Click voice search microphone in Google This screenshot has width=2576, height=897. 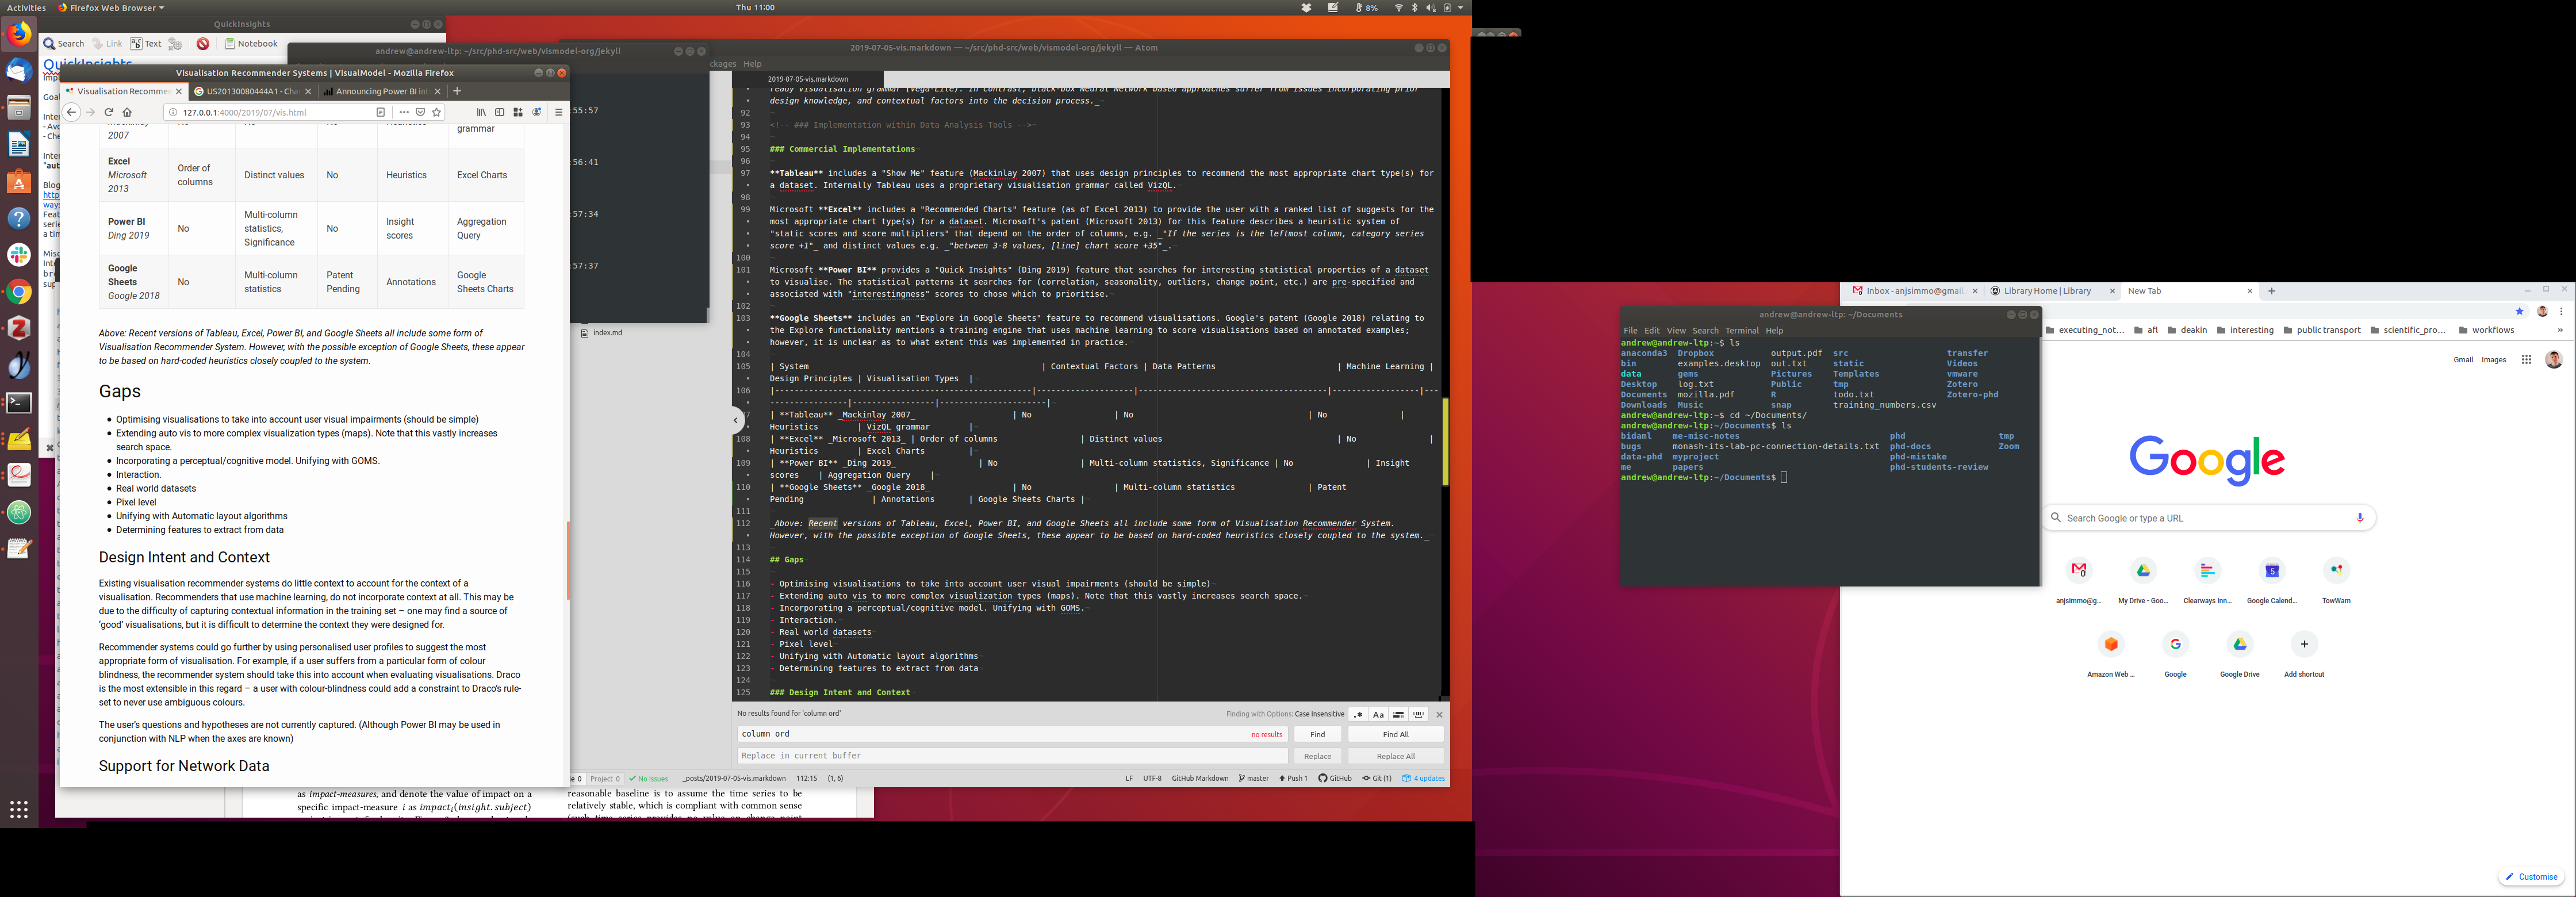(x=2359, y=518)
